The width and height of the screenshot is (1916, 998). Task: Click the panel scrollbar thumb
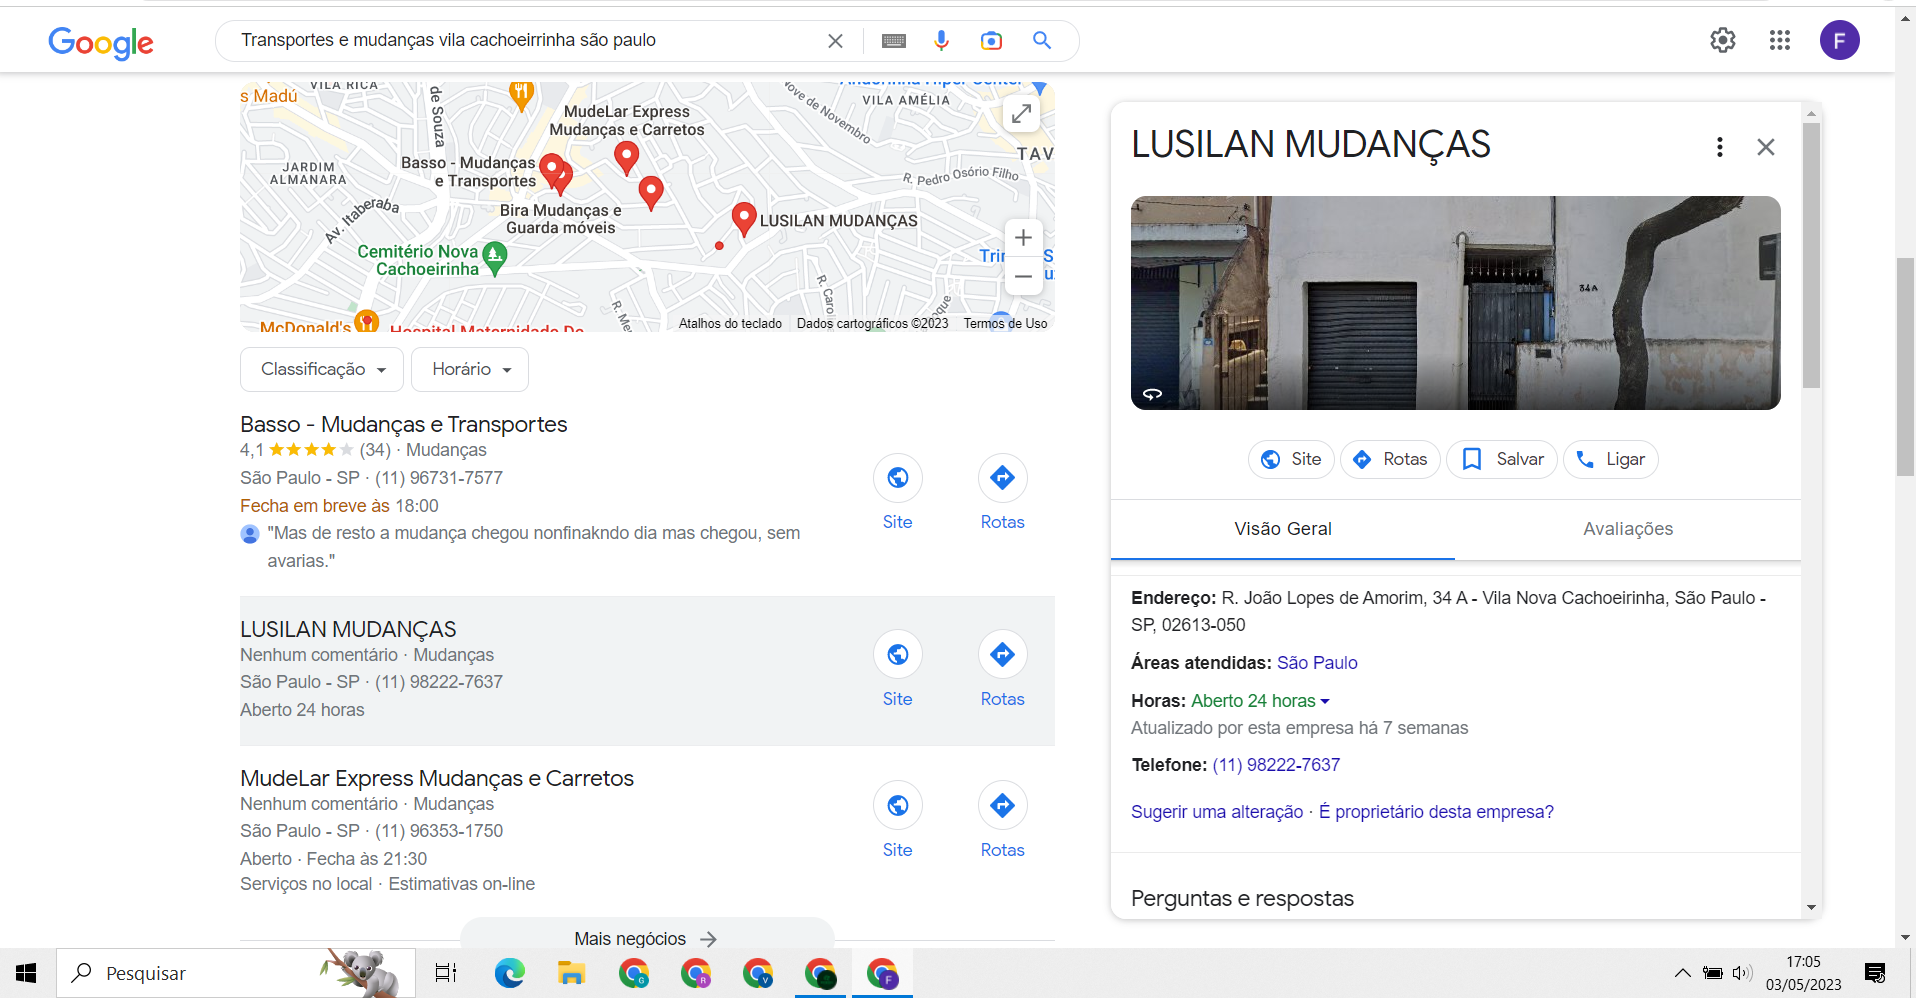click(1811, 255)
